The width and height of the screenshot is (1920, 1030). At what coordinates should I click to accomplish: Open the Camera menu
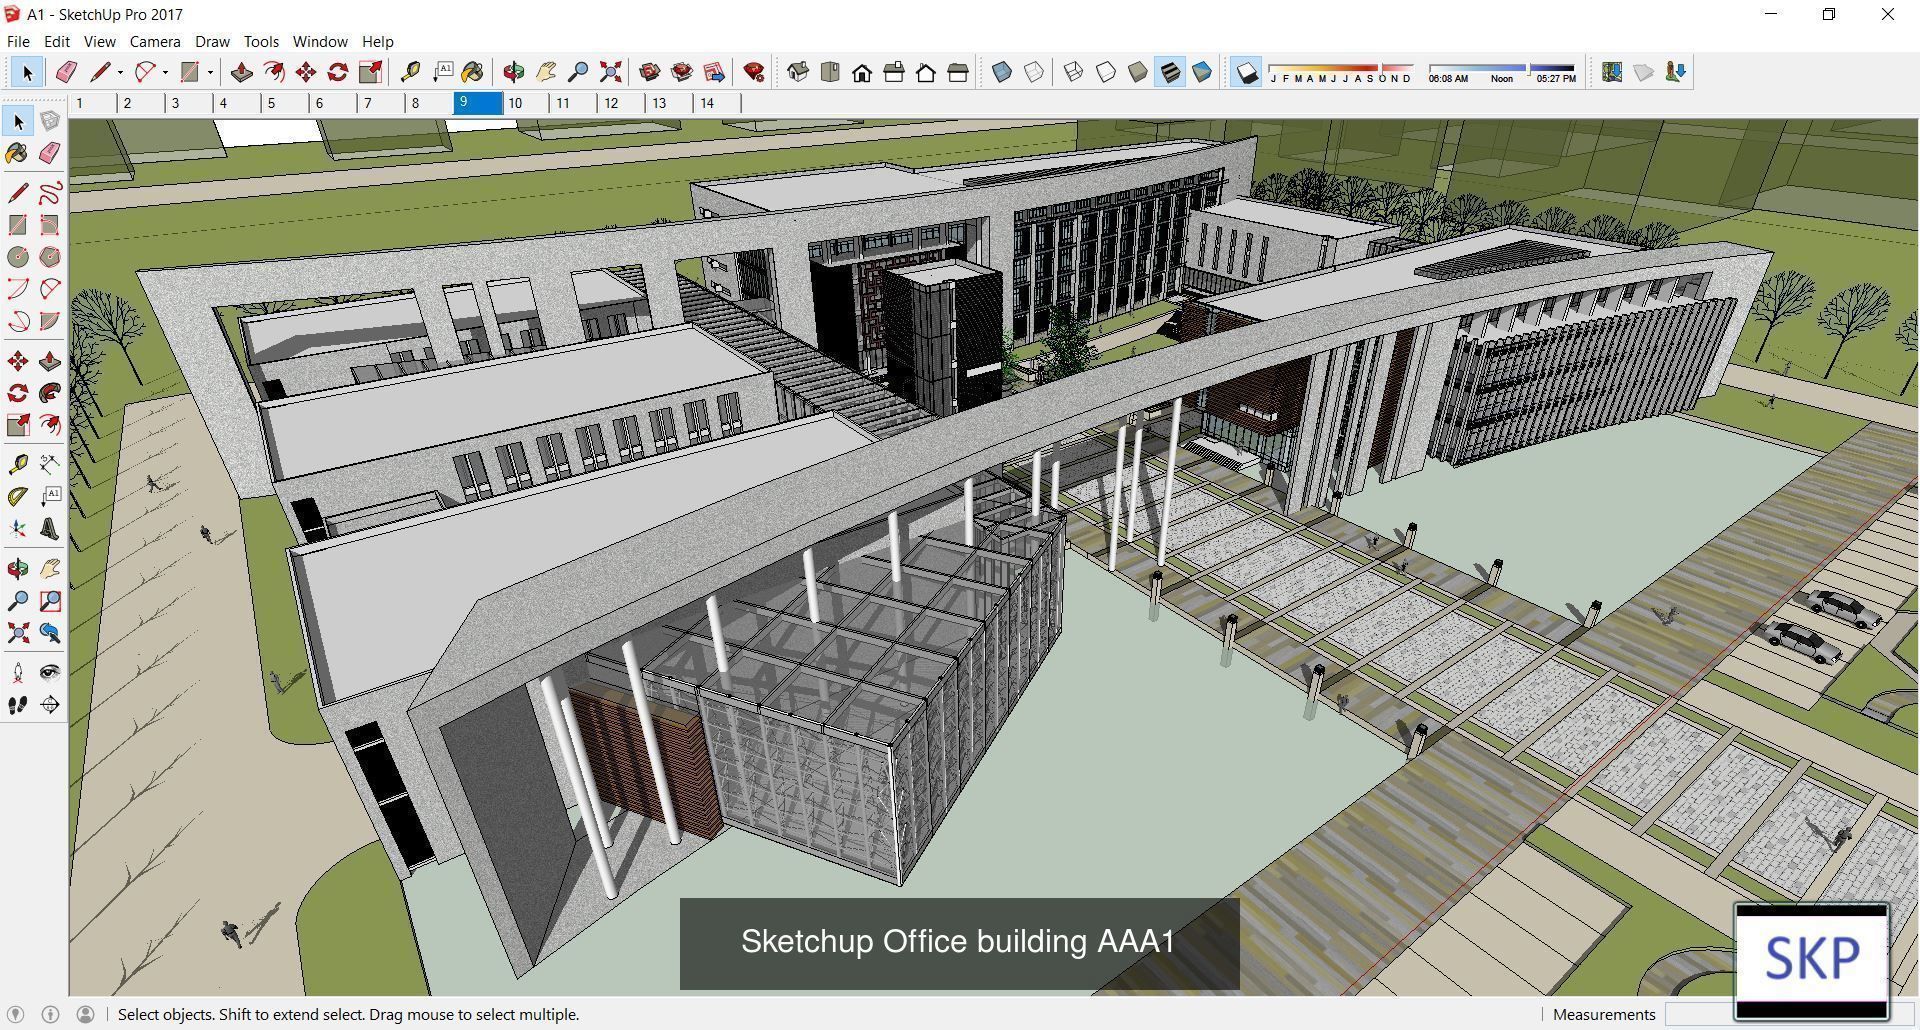click(155, 41)
